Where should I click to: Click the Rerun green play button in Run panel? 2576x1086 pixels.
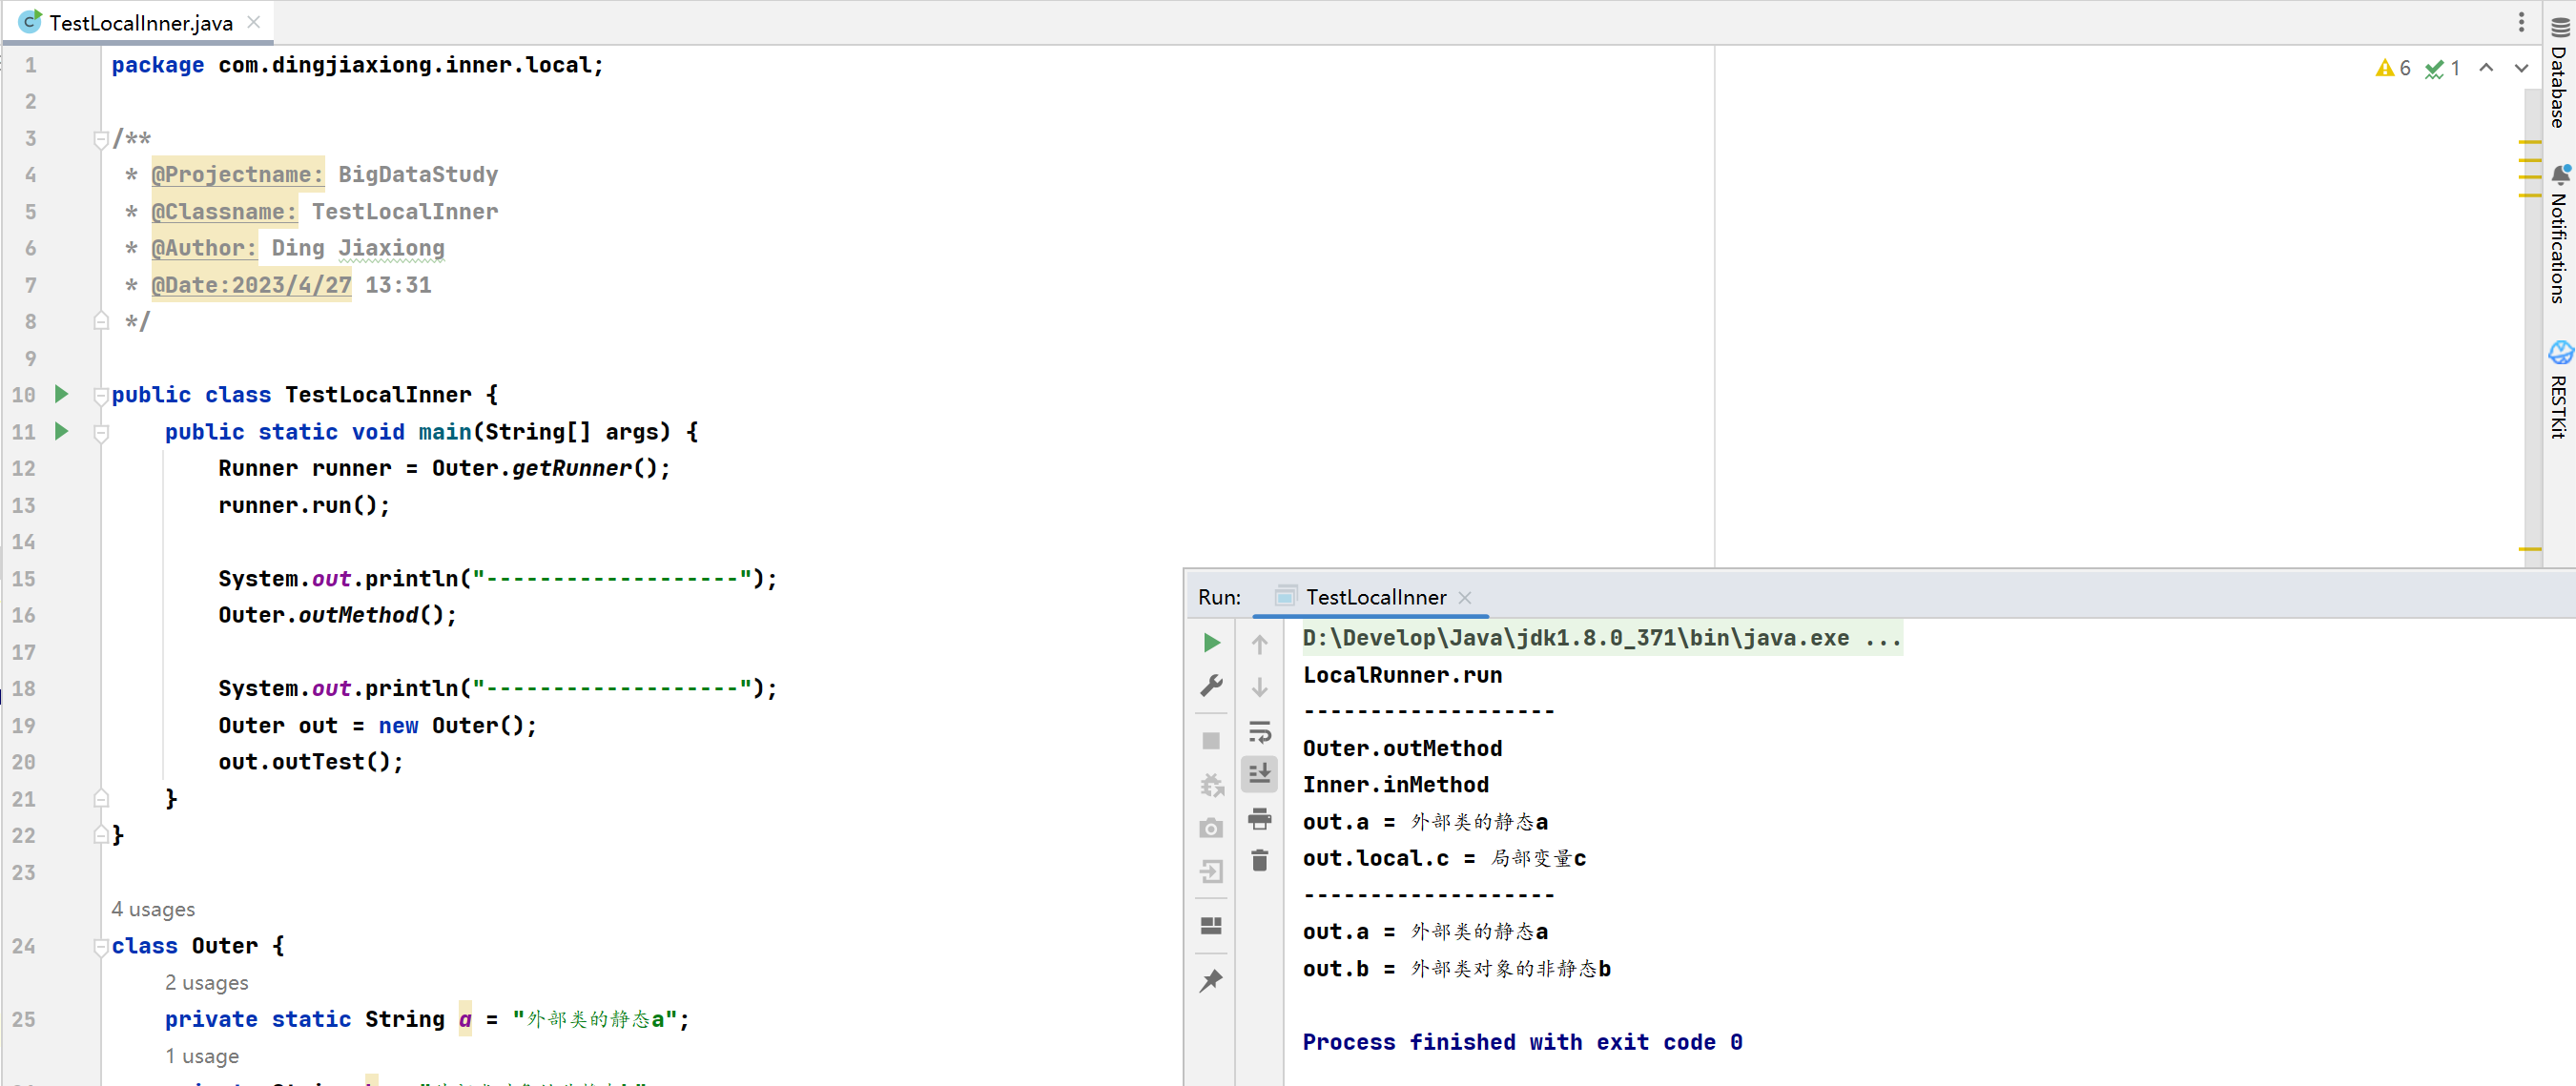point(1211,642)
